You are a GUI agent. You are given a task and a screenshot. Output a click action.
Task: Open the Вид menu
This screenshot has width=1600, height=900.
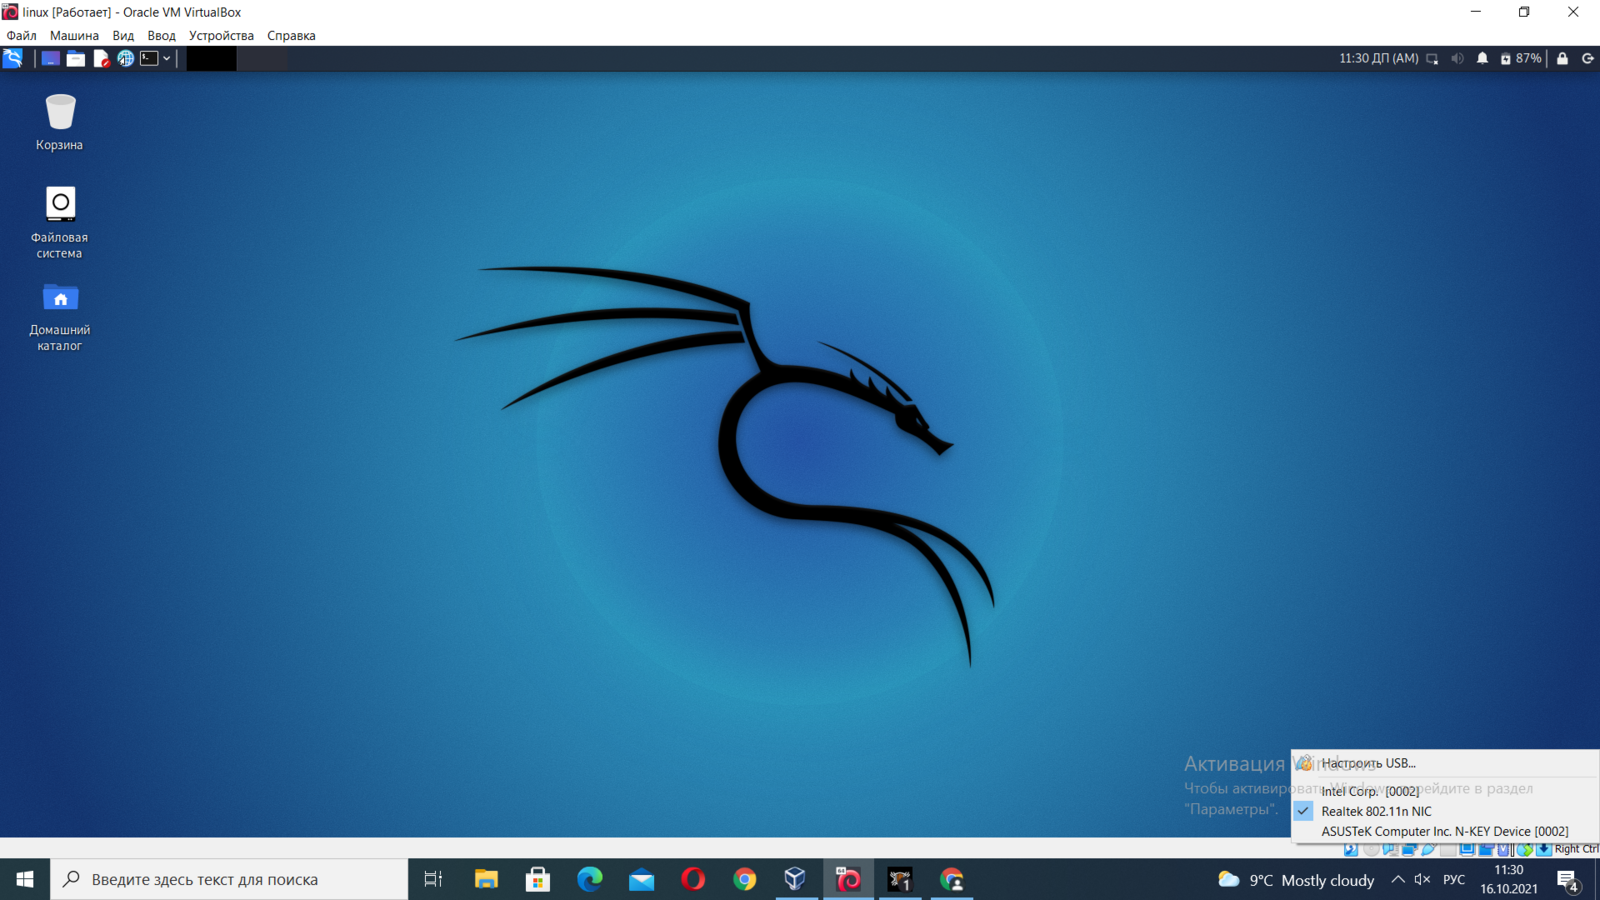click(123, 35)
